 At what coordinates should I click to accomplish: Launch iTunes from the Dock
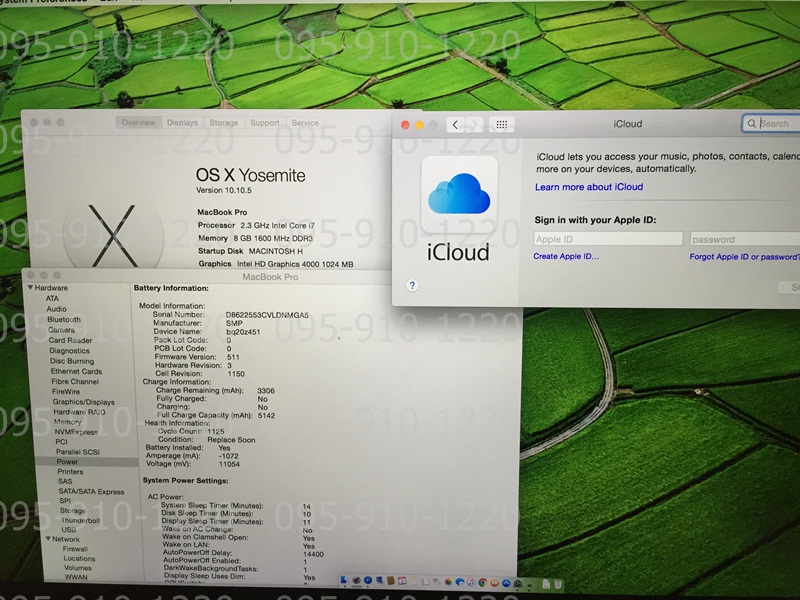(471, 582)
